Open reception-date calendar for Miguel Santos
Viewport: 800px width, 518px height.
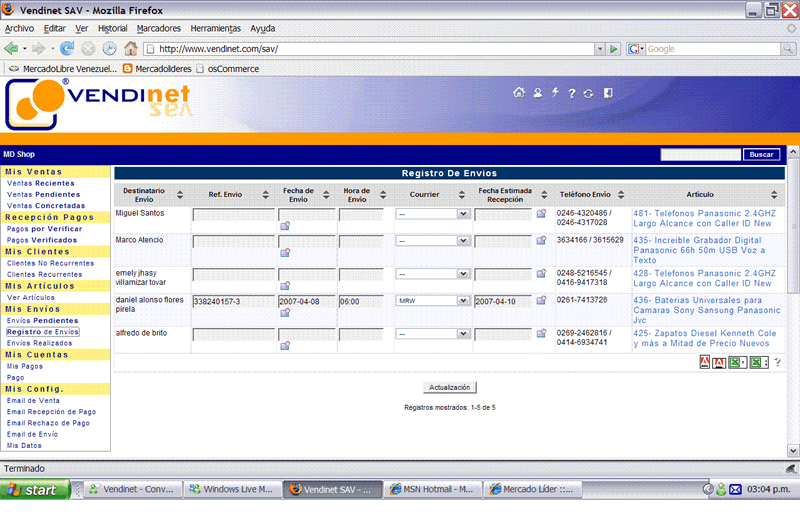pyautogui.click(x=541, y=213)
